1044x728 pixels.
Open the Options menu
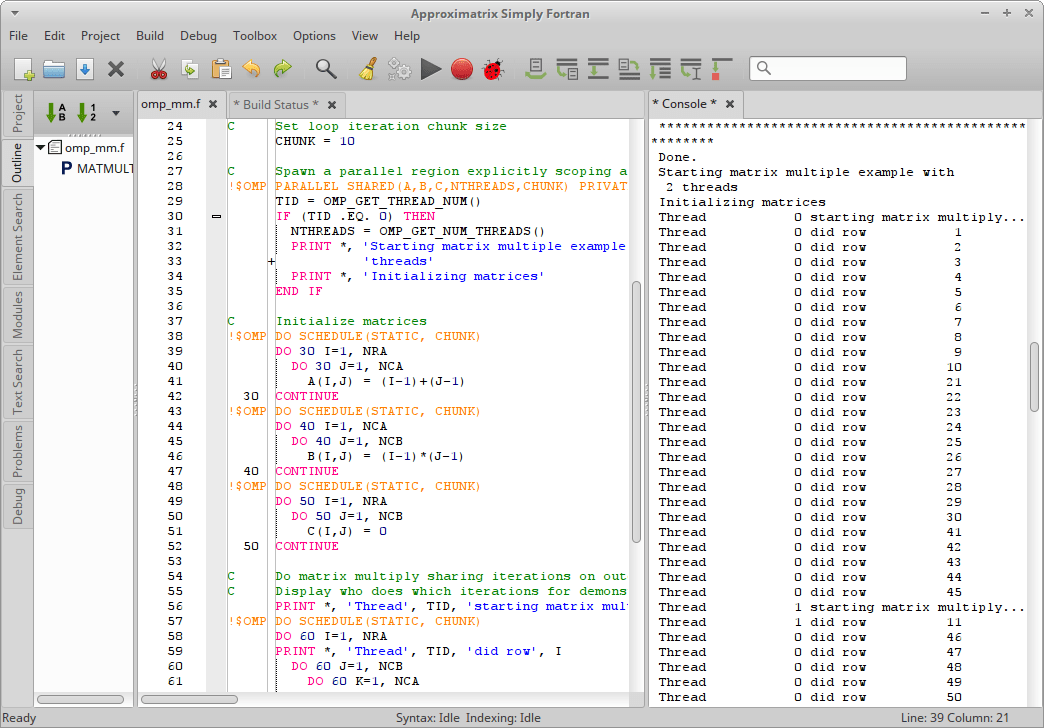pyautogui.click(x=314, y=36)
